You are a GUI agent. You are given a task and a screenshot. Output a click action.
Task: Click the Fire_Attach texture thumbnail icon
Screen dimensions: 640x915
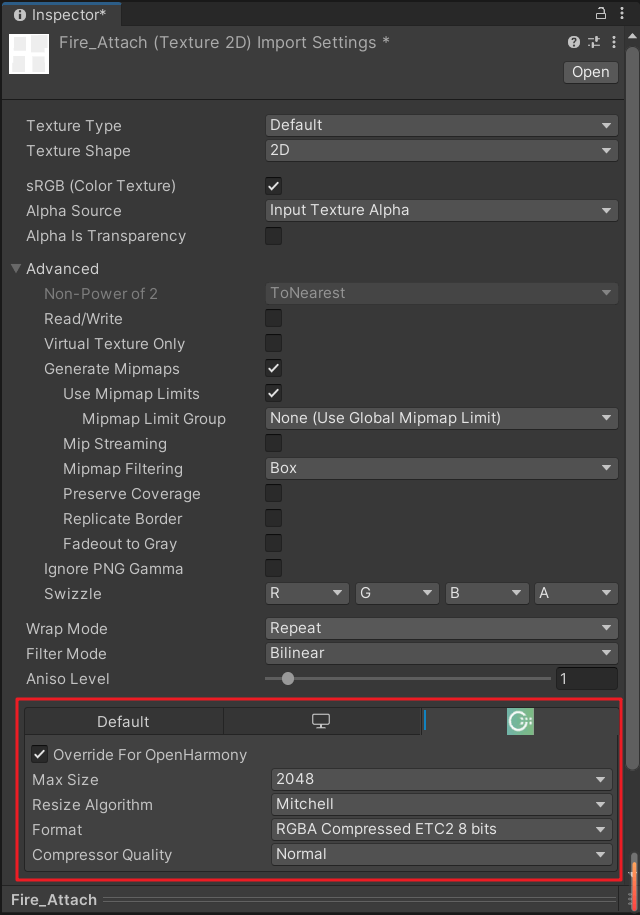tap(29, 53)
